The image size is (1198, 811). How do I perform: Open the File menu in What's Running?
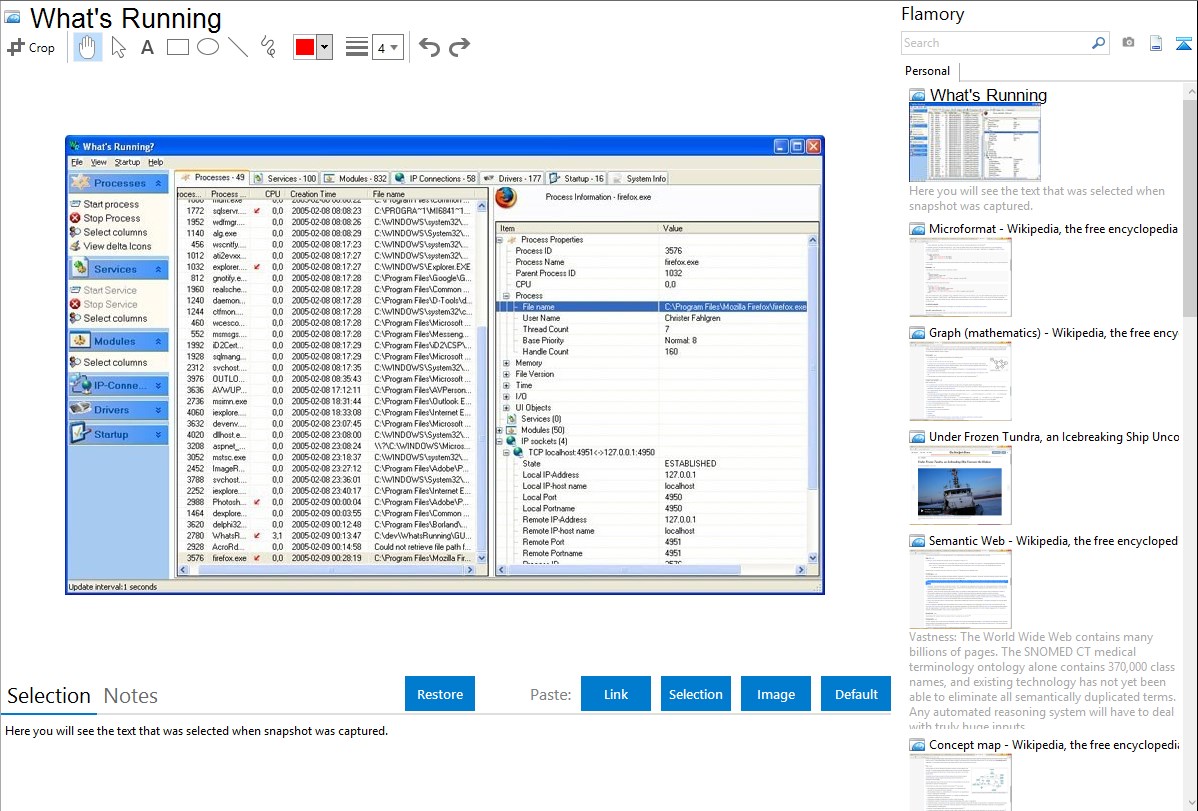pos(77,162)
